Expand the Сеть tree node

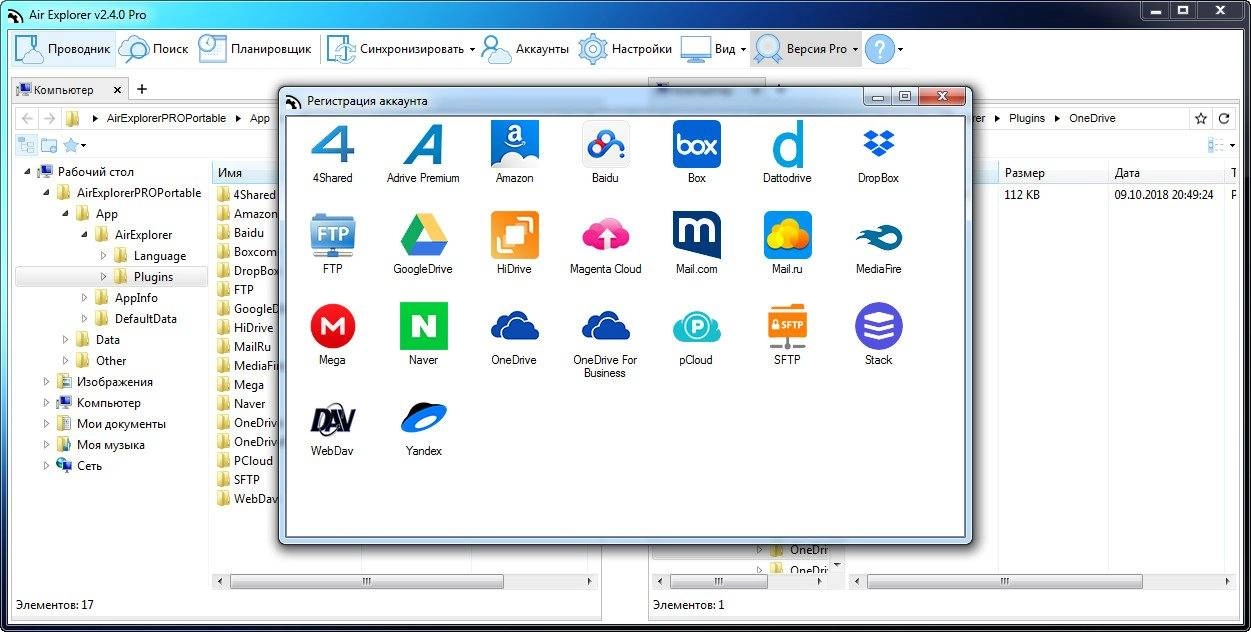coord(46,466)
